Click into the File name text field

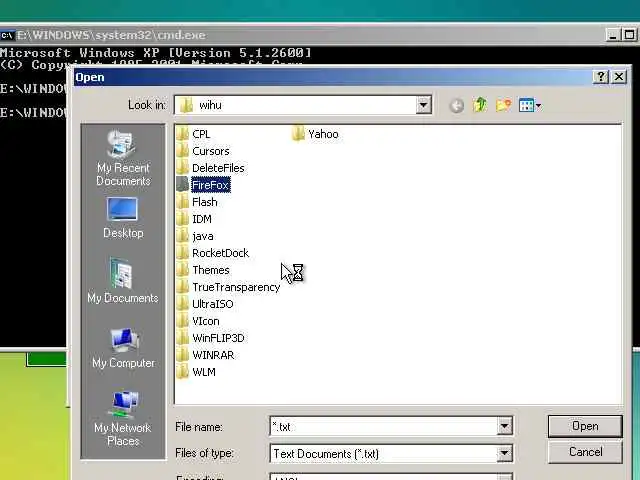pyautogui.click(x=384, y=427)
